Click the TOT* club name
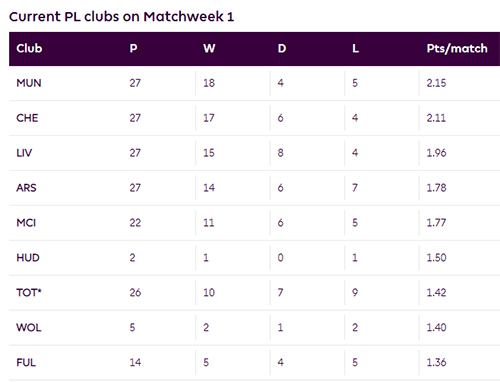This screenshot has width=500, height=382. tap(29, 293)
